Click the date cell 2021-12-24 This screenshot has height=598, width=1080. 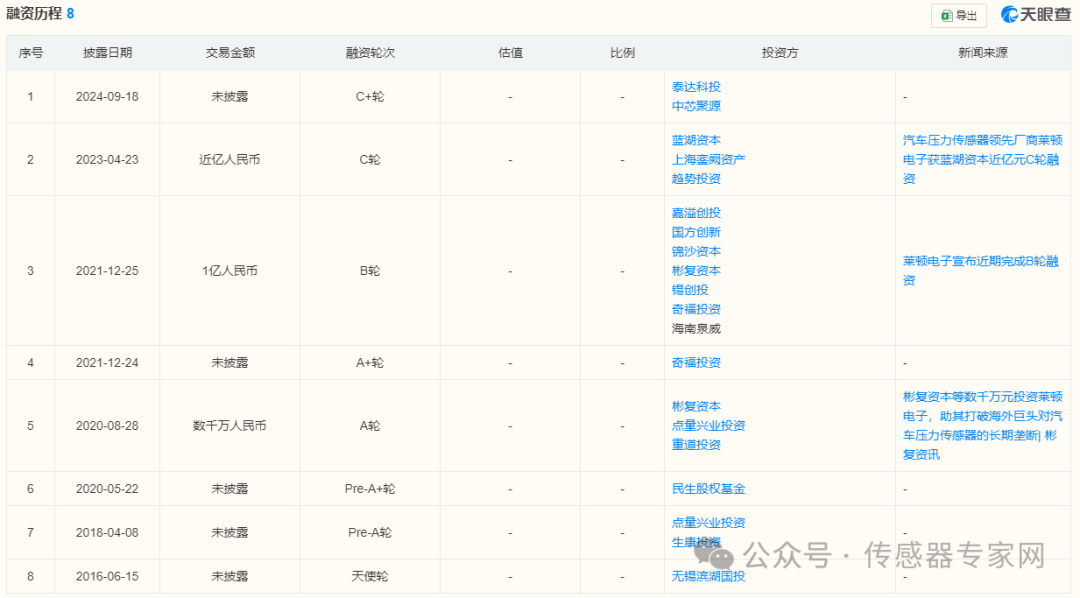107,363
